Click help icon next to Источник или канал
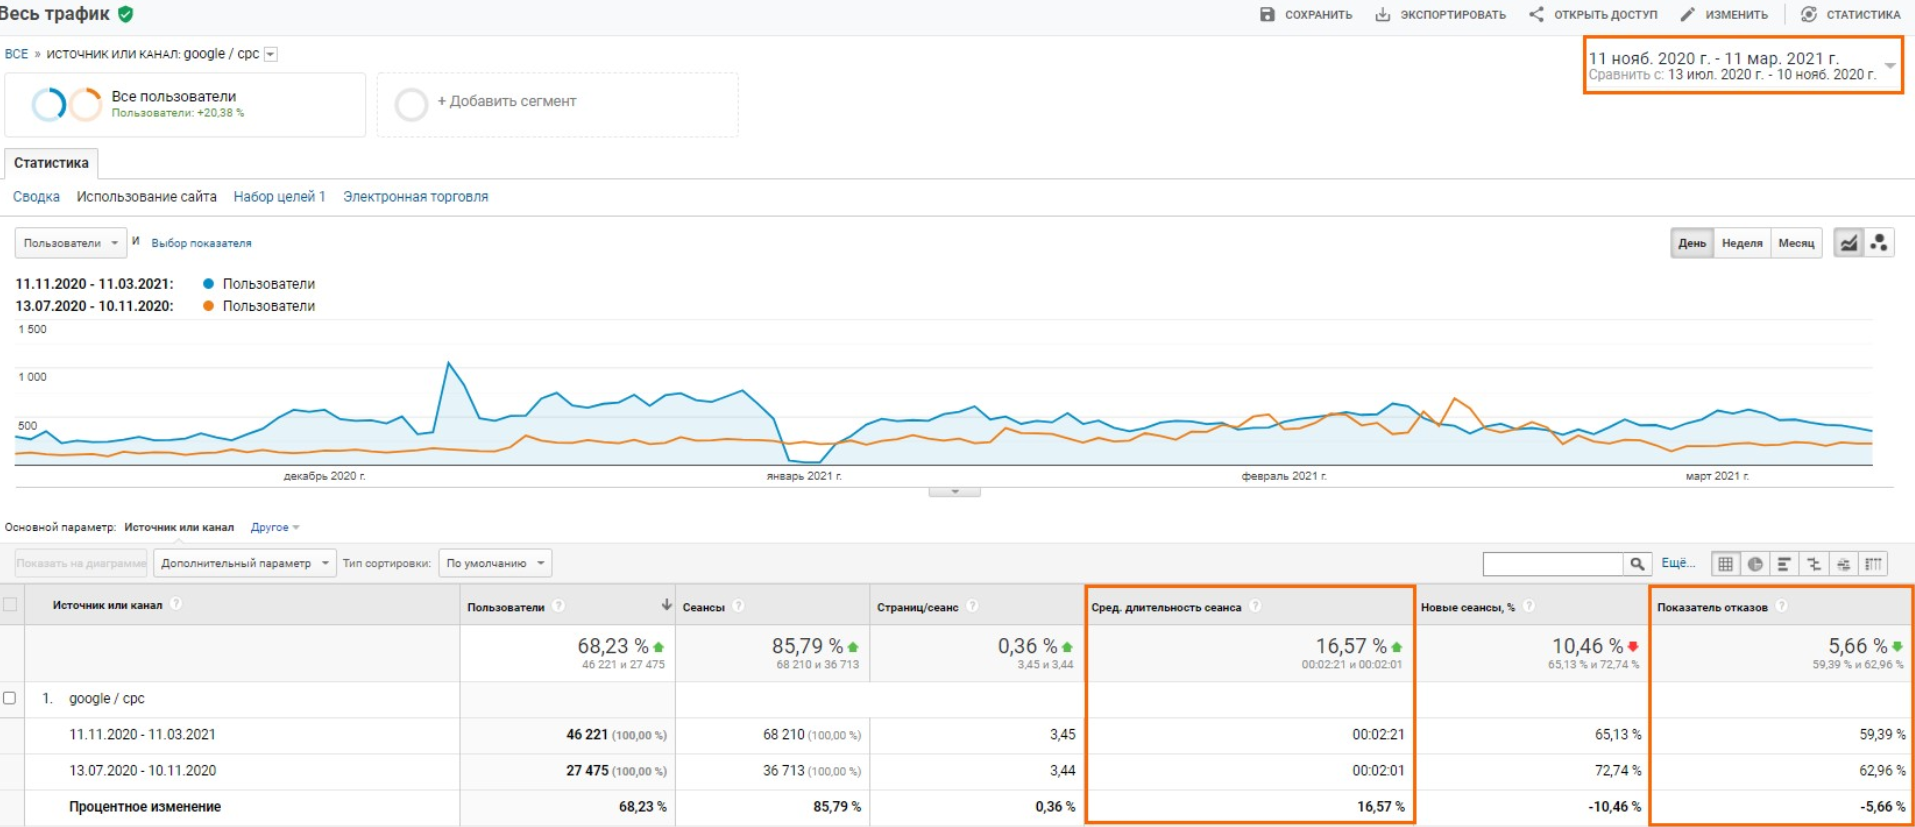 point(176,604)
